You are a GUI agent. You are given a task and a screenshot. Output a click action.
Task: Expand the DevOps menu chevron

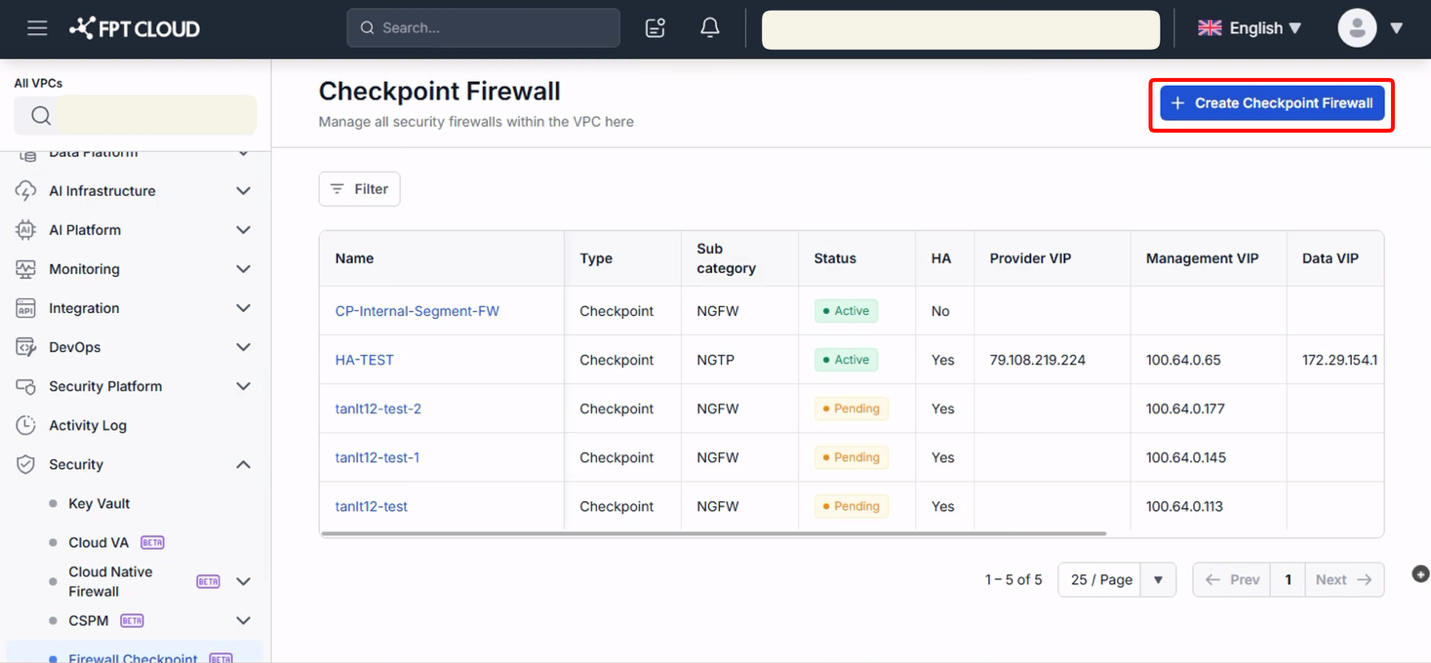pyautogui.click(x=243, y=347)
